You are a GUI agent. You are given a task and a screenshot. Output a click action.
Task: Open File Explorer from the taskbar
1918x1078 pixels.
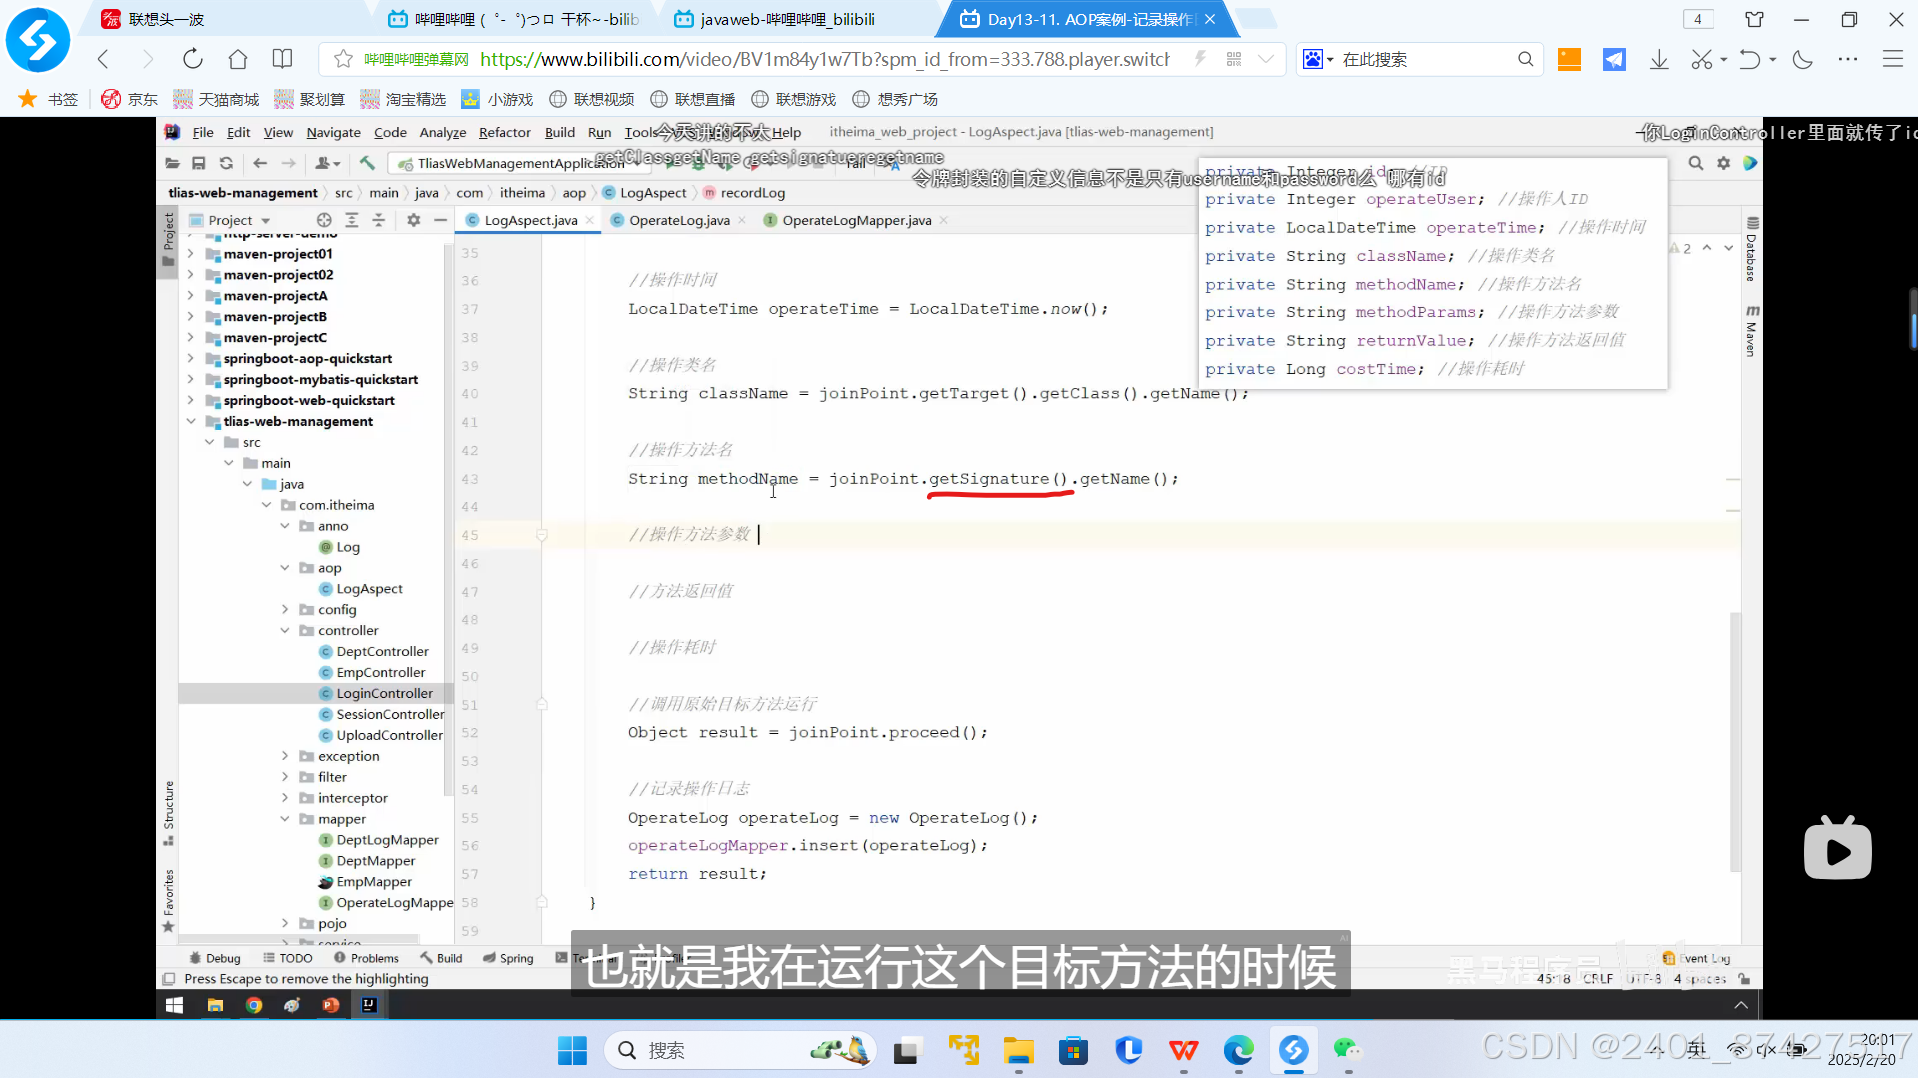coord(1018,1050)
